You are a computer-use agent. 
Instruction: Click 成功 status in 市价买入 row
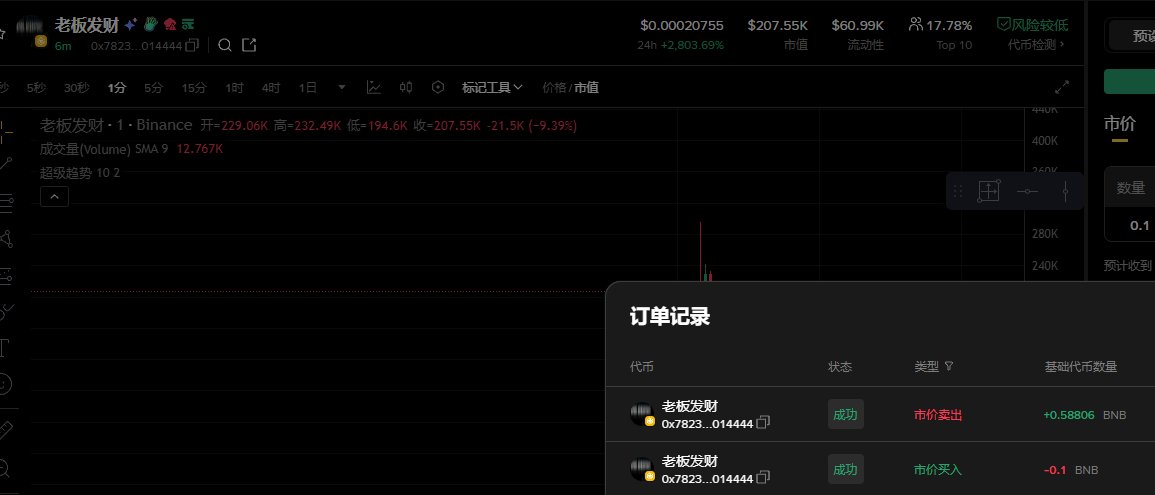846,469
